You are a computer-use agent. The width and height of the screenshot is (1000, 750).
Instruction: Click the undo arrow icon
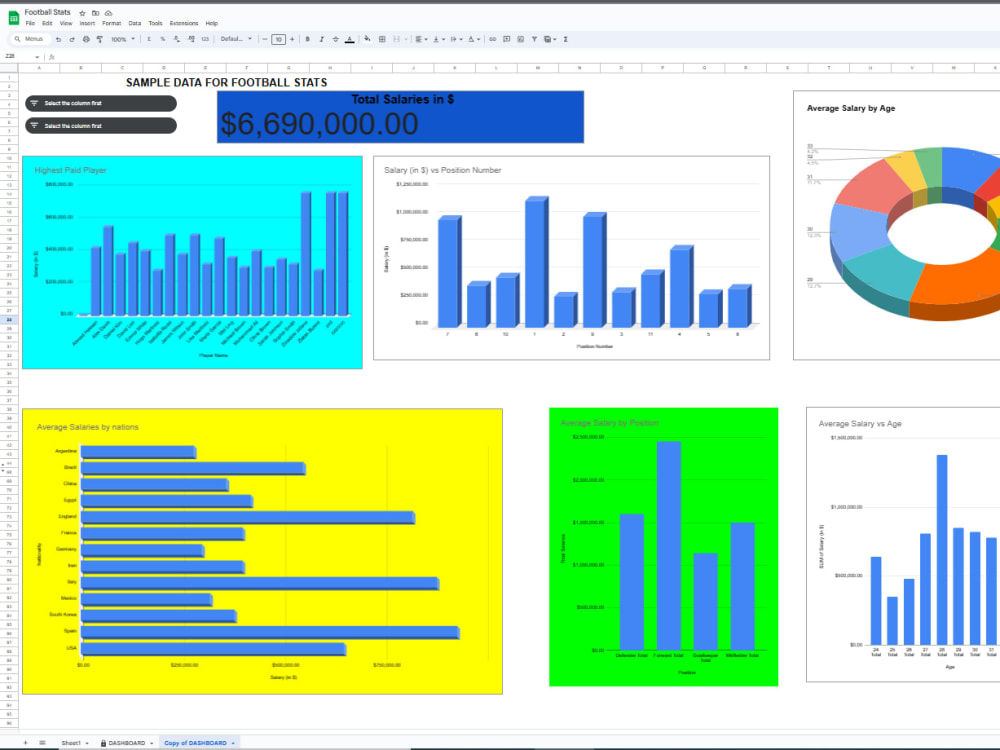pyautogui.click(x=59, y=39)
